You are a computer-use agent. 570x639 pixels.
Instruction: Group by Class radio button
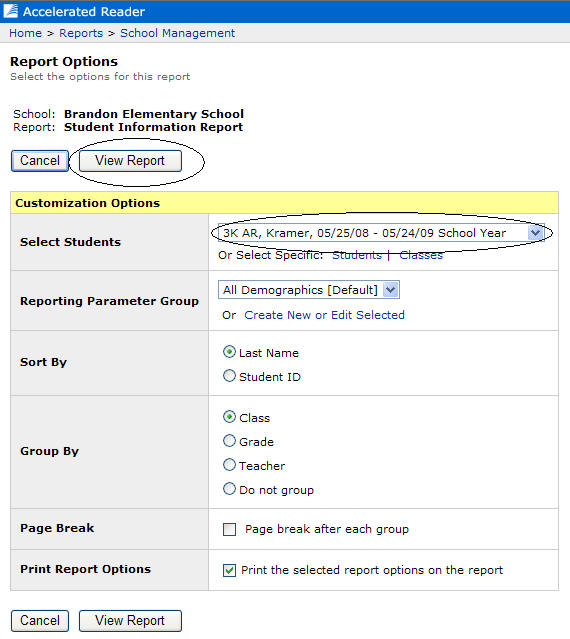point(229,416)
